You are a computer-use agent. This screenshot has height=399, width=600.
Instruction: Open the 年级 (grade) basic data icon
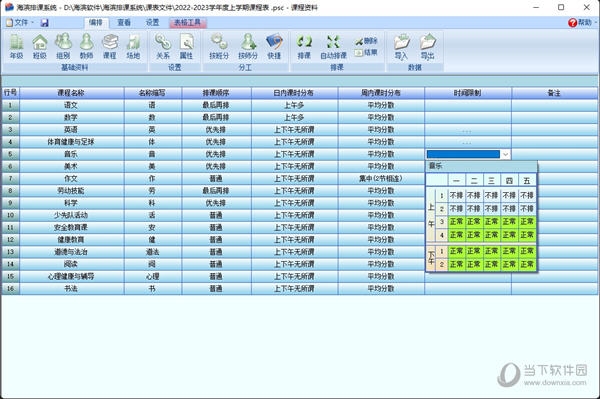tap(16, 46)
